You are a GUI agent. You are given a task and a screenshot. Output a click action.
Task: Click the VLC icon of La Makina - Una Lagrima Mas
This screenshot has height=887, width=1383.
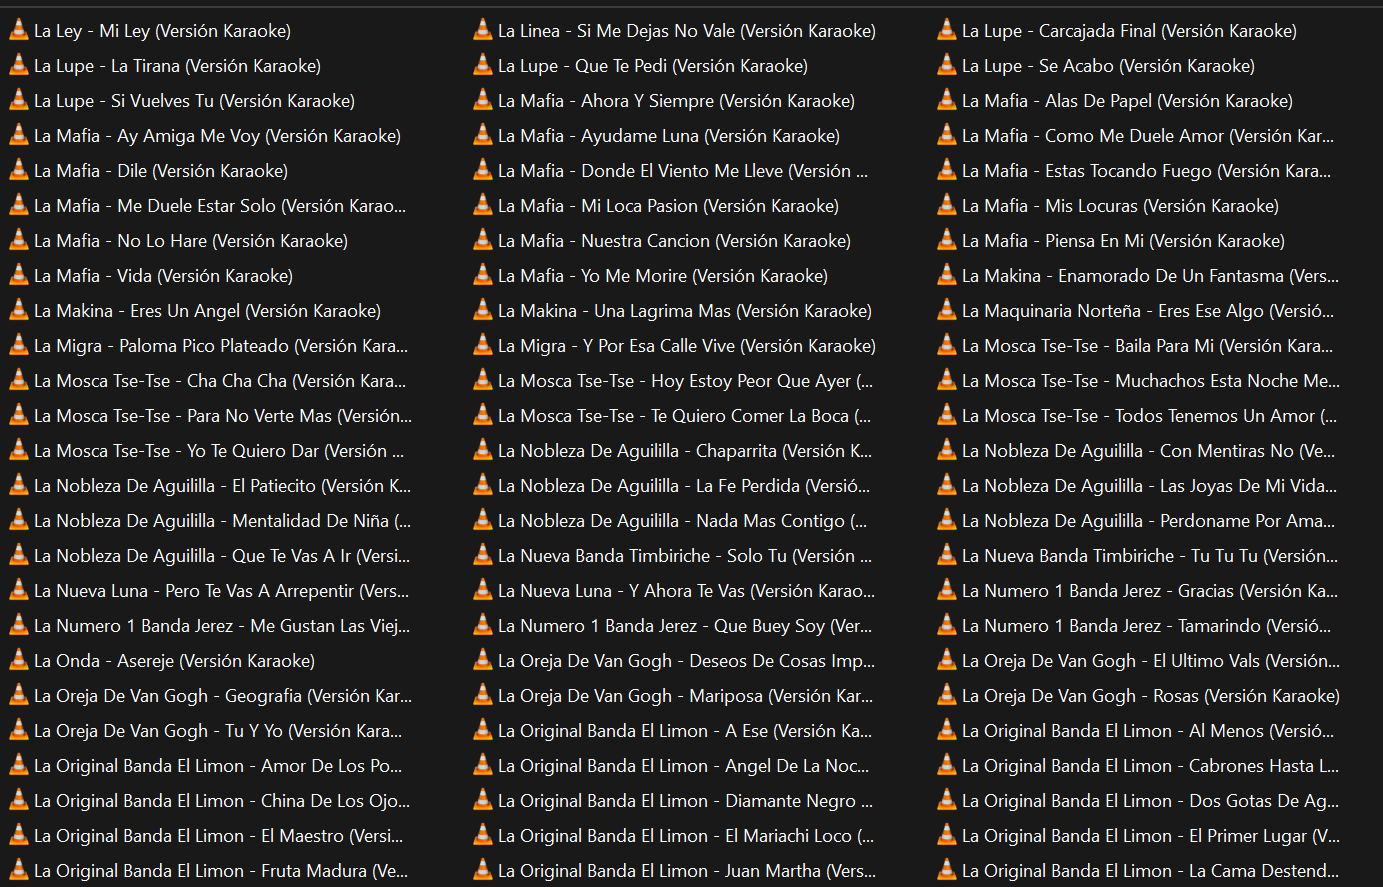[x=482, y=311]
